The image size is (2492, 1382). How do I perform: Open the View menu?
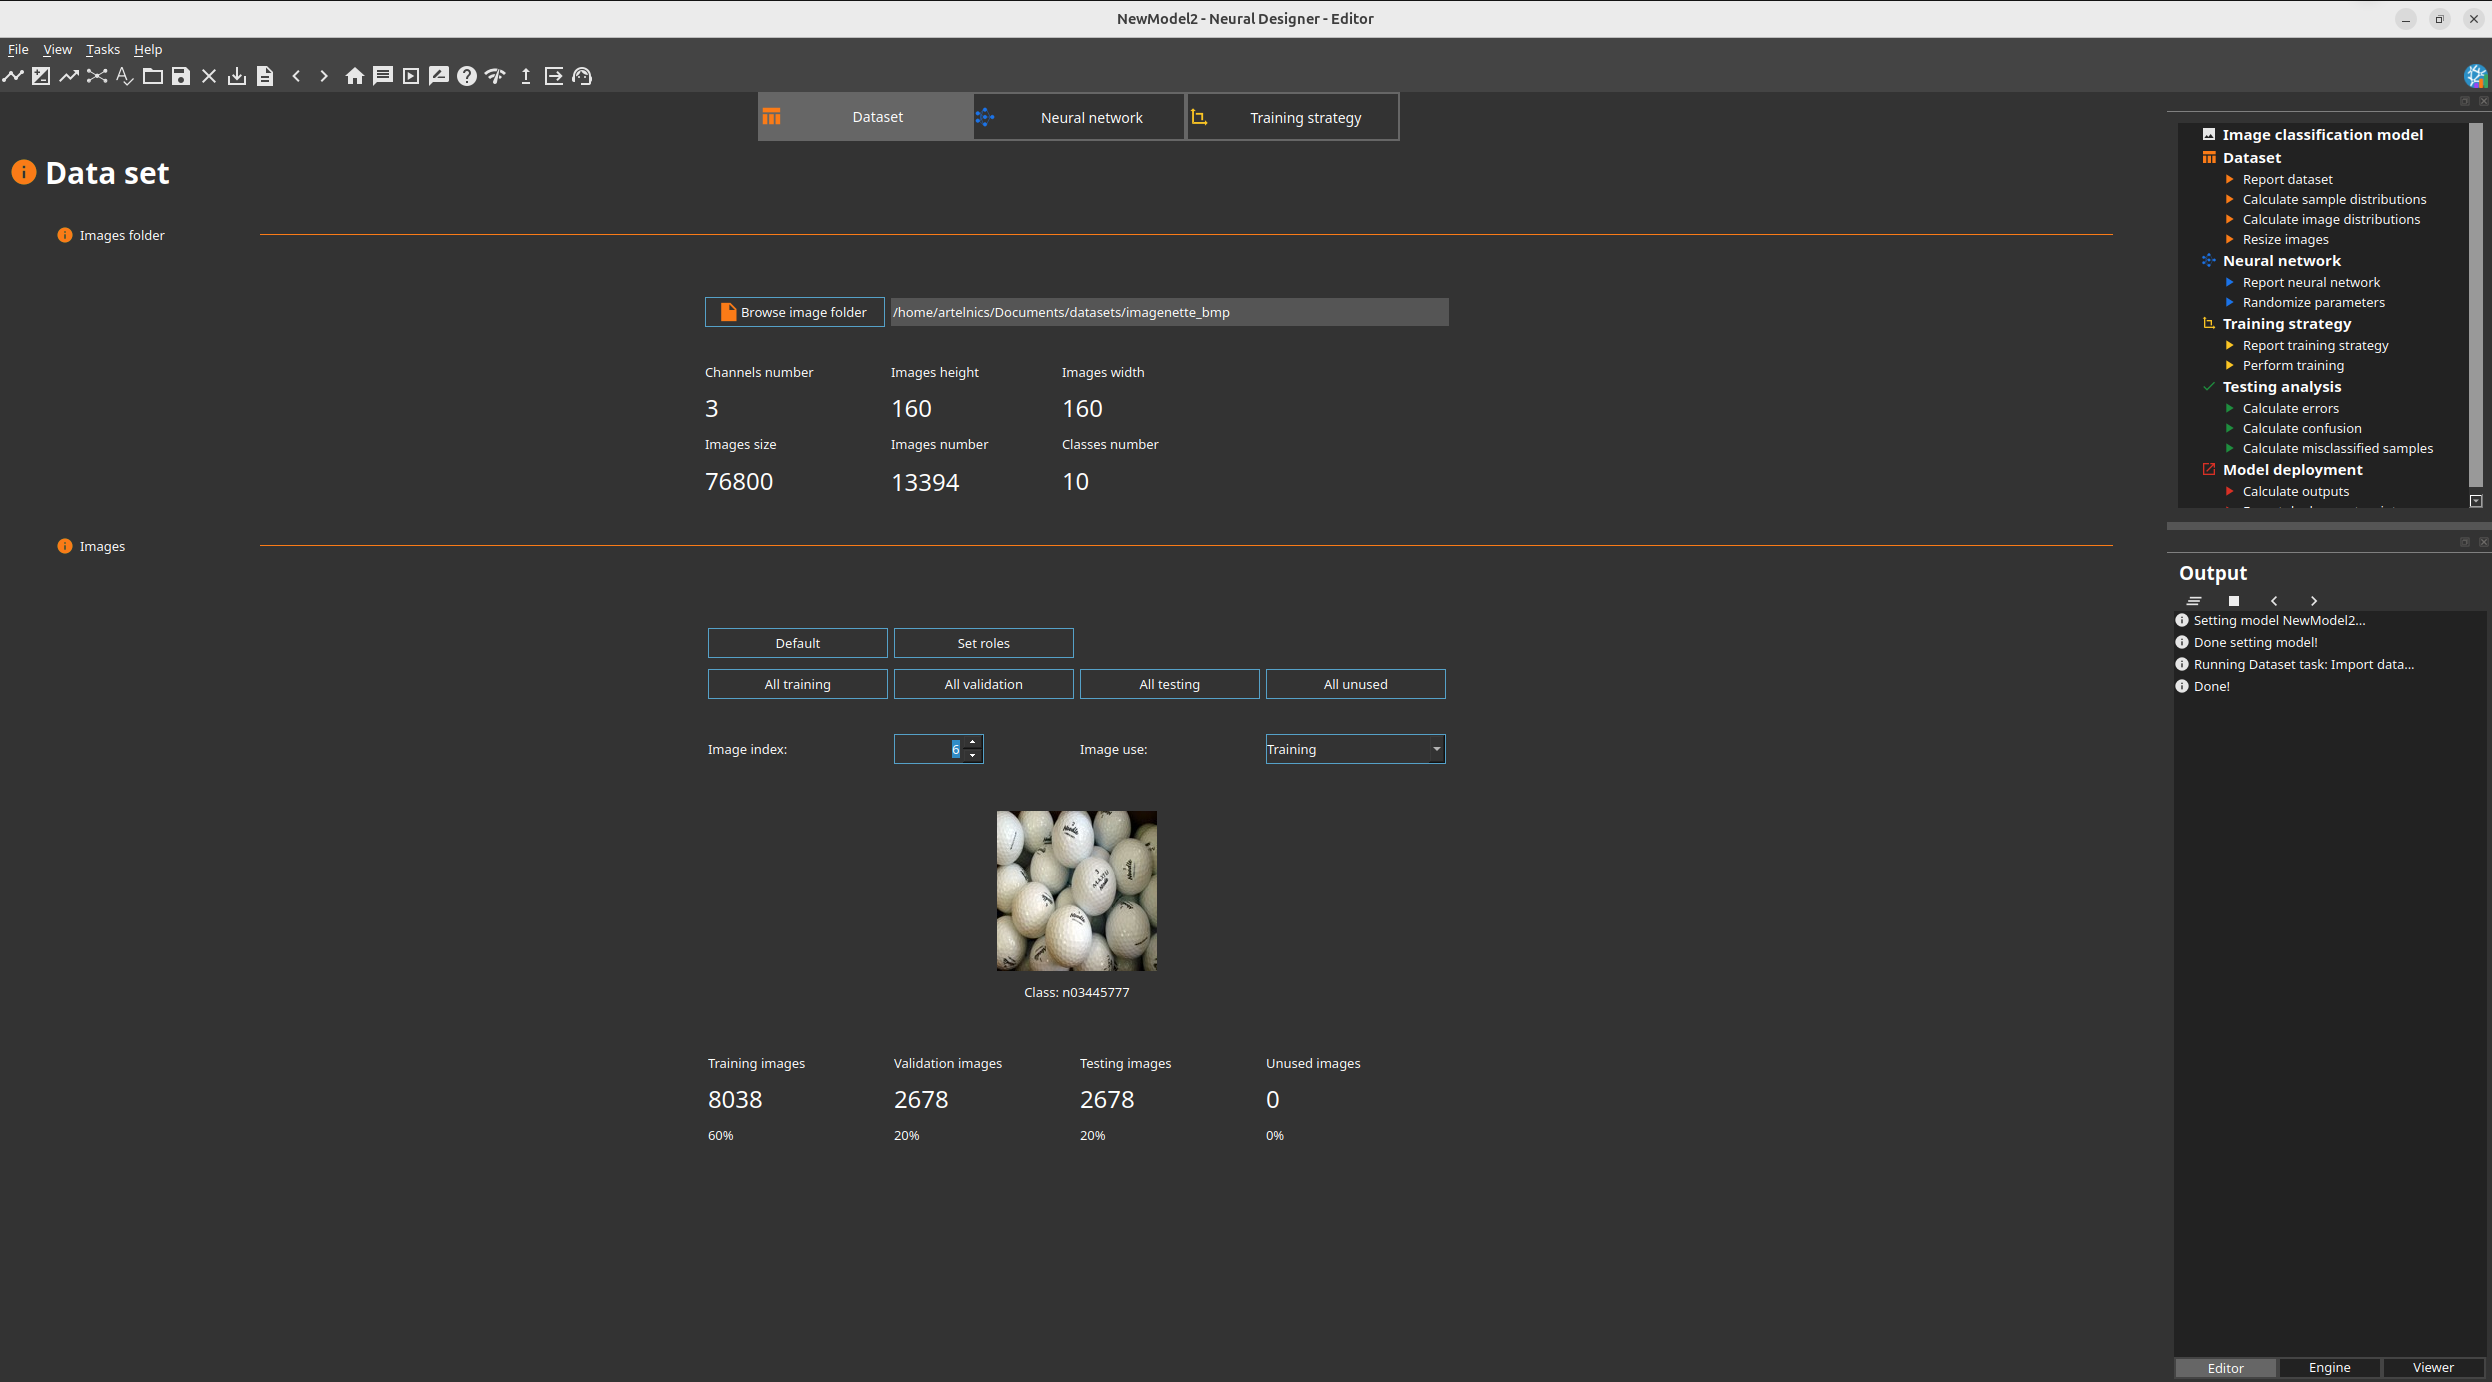click(57, 49)
